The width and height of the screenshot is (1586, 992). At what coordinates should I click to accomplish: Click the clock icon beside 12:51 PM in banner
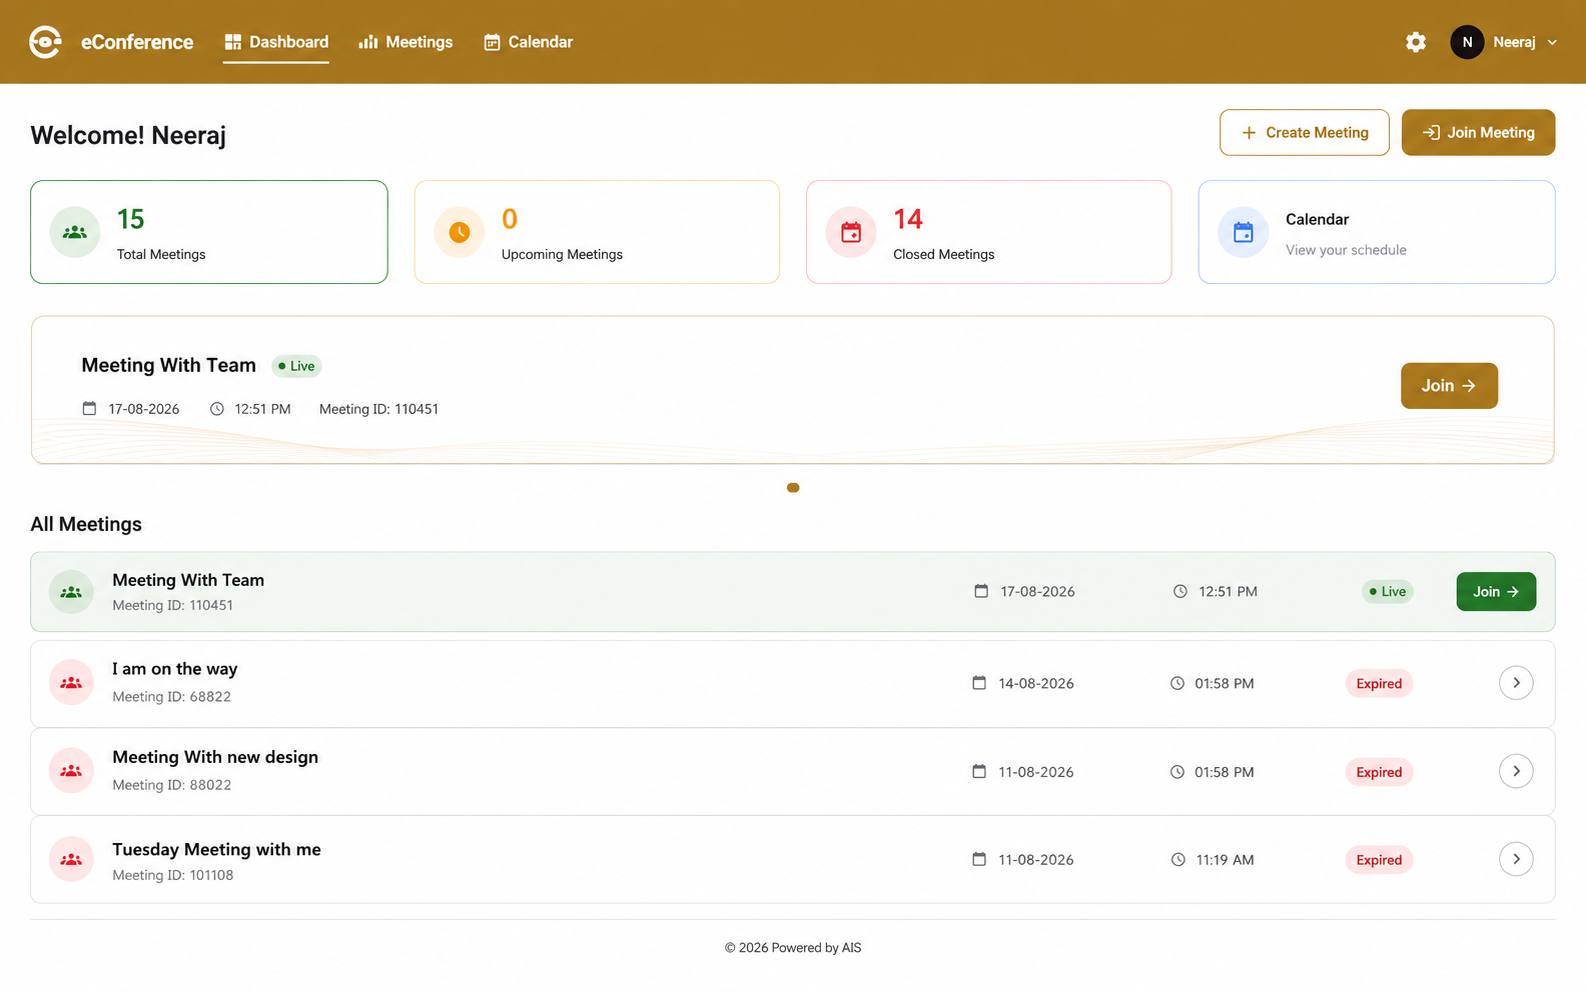[x=217, y=408]
